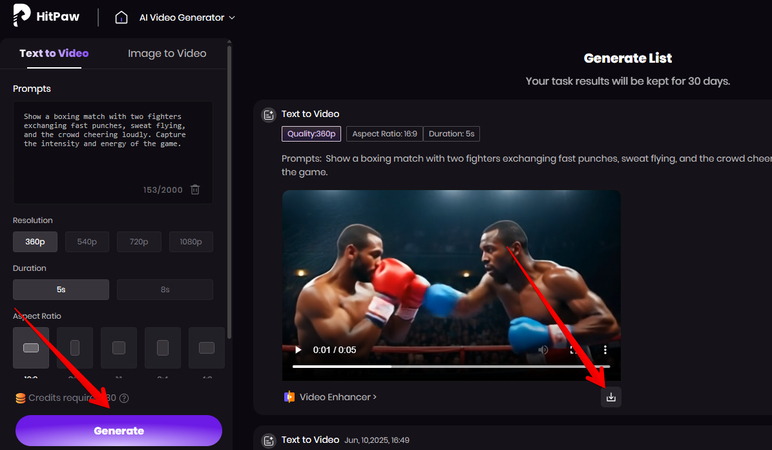Download the generated boxing video
The image size is (772, 450).
tap(611, 397)
